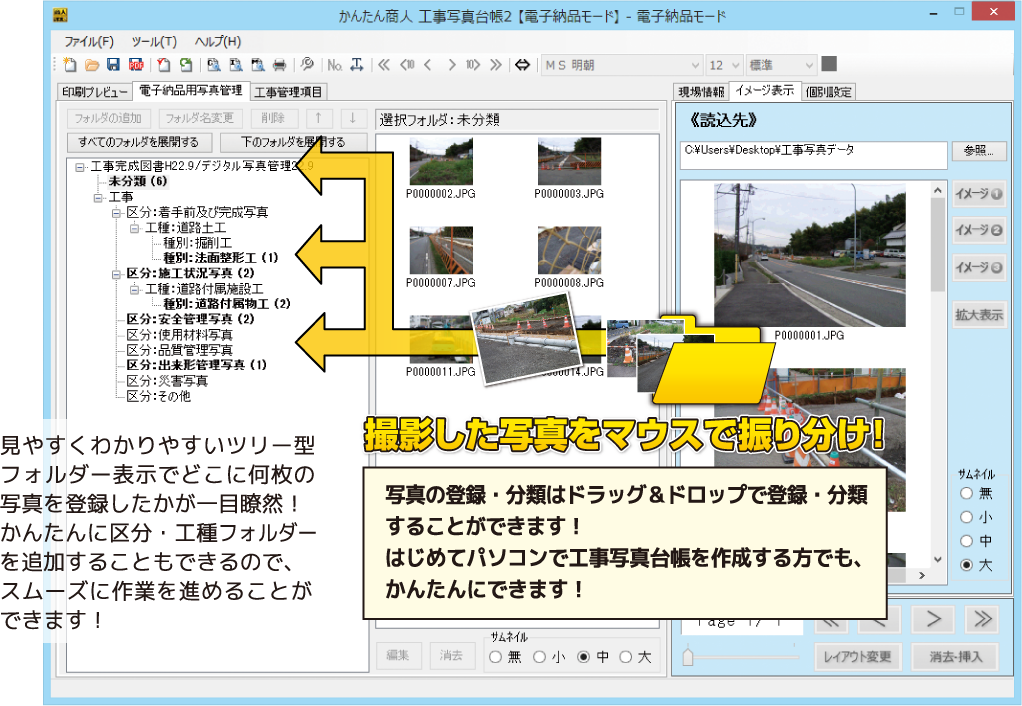Jump forward 10 pages toolbar icon
This screenshot has width=1022, height=706.
coord(473,65)
